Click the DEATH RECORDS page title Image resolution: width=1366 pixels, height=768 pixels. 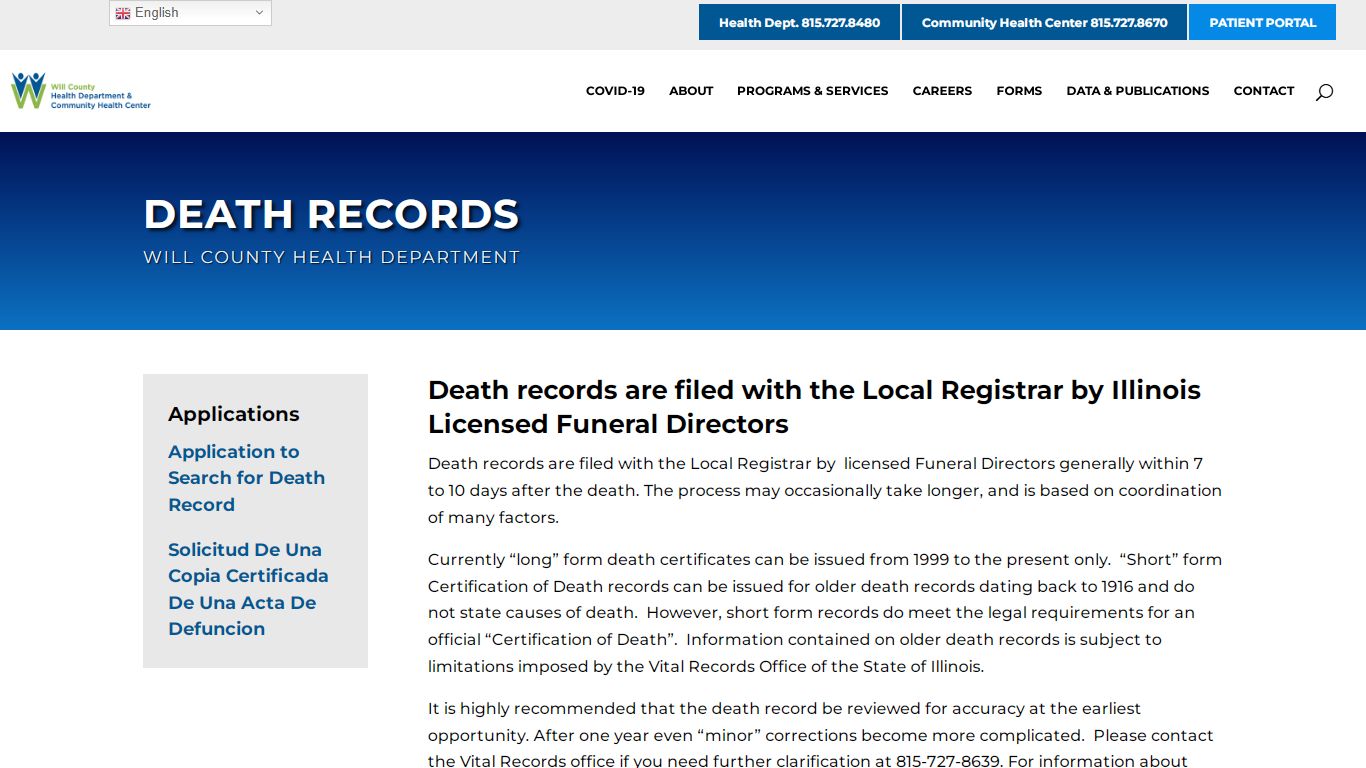tap(331, 214)
